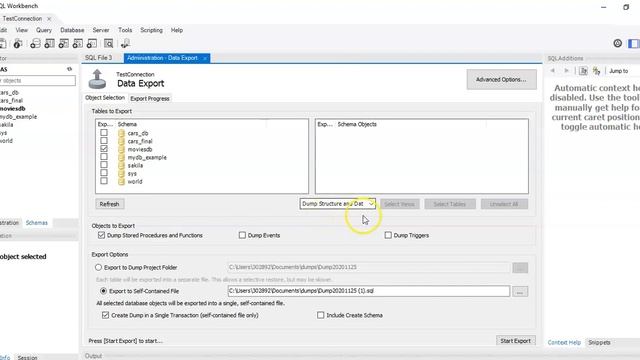Select Export to Dump Project Folder
The height and width of the screenshot is (360, 640).
coord(98,267)
